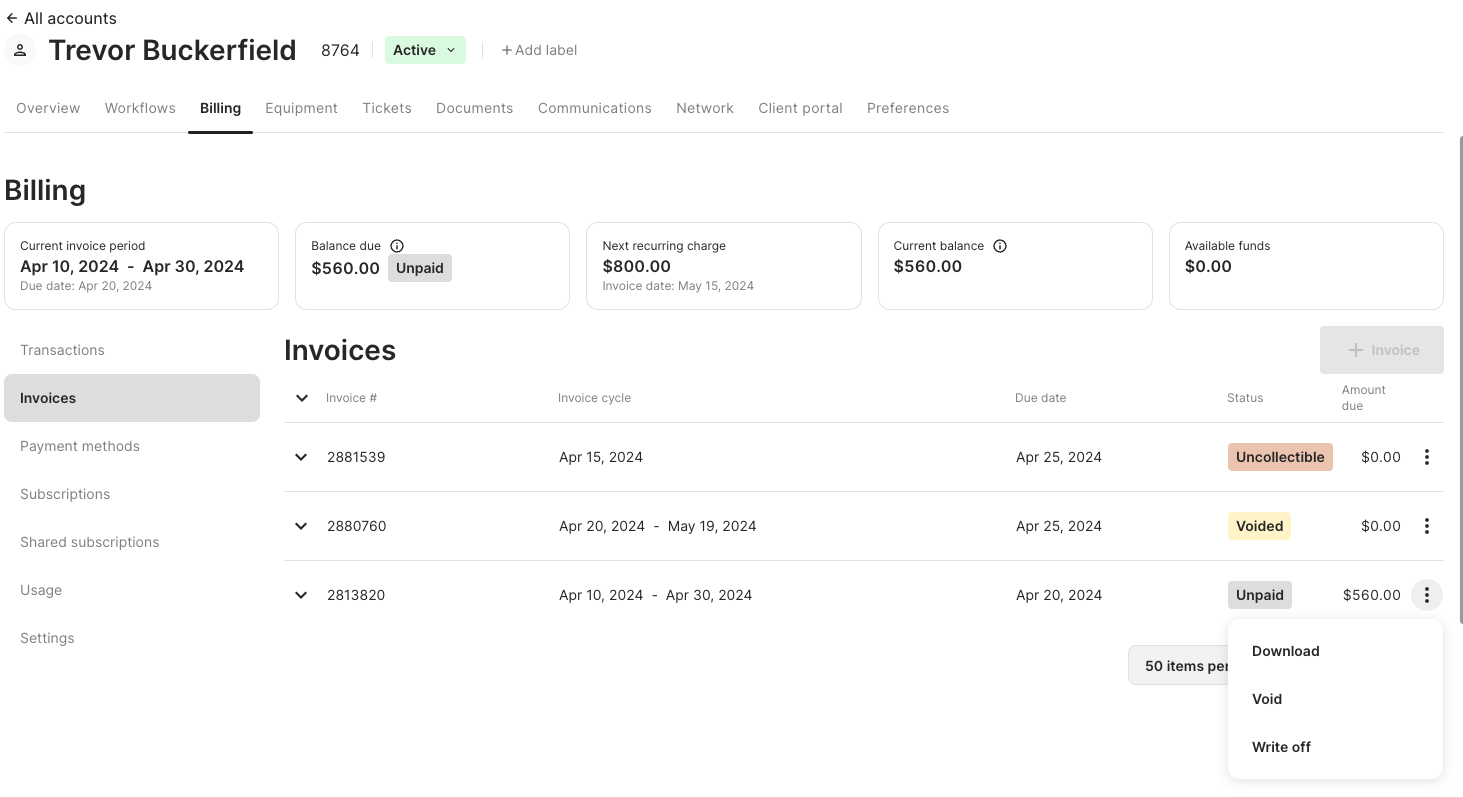Expand all invoices using the header chevron

pos(302,398)
